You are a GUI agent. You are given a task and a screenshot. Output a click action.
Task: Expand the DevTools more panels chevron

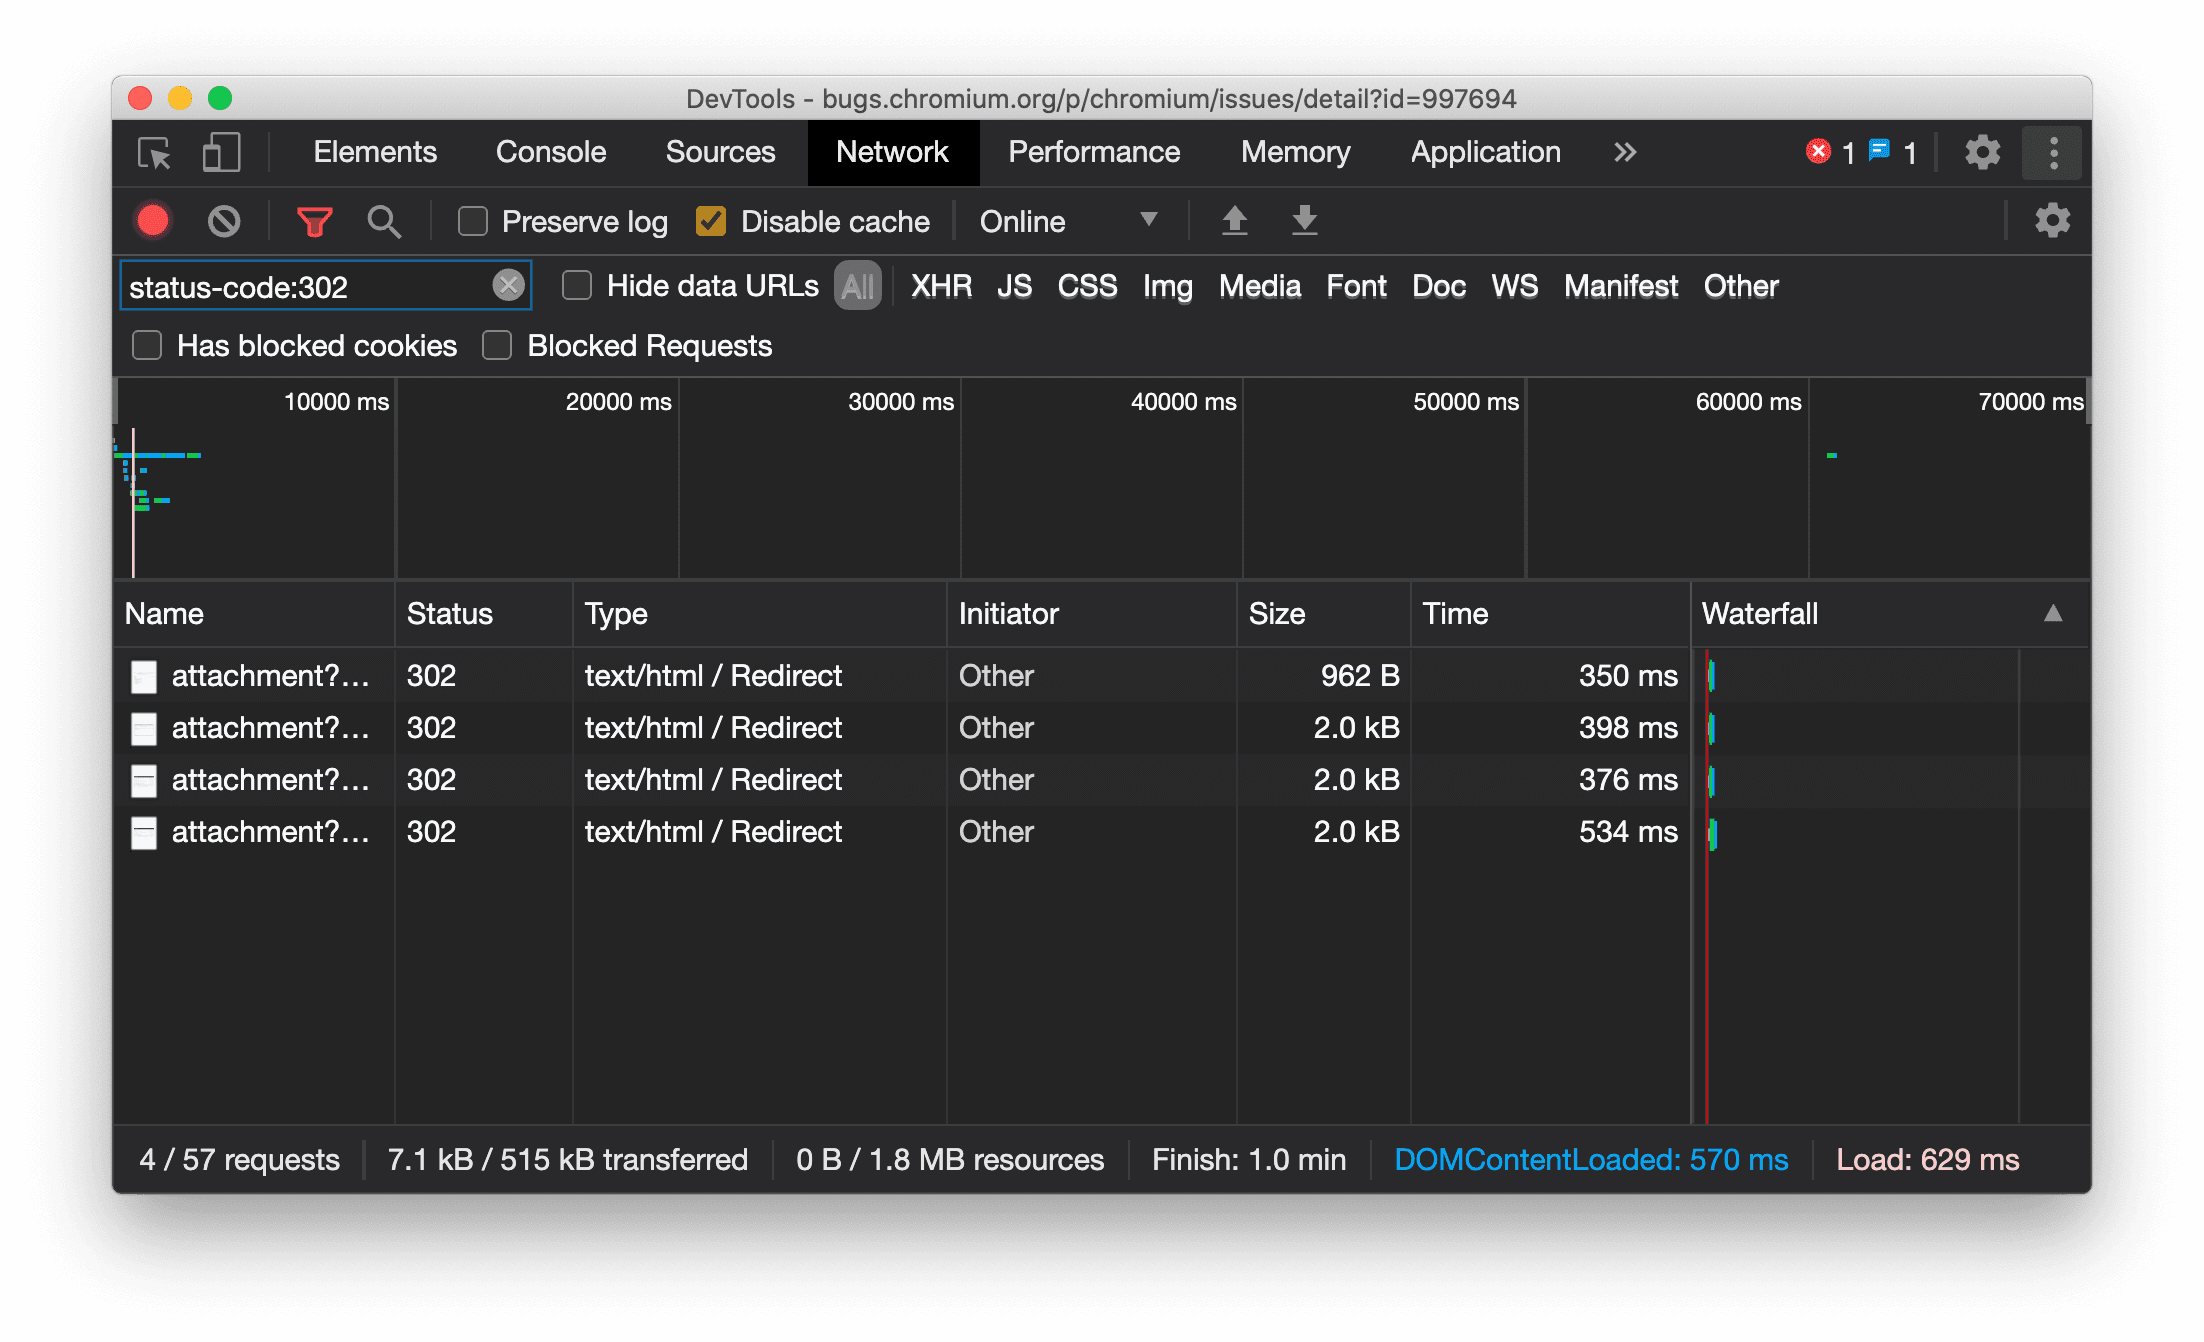[x=1625, y=151]
